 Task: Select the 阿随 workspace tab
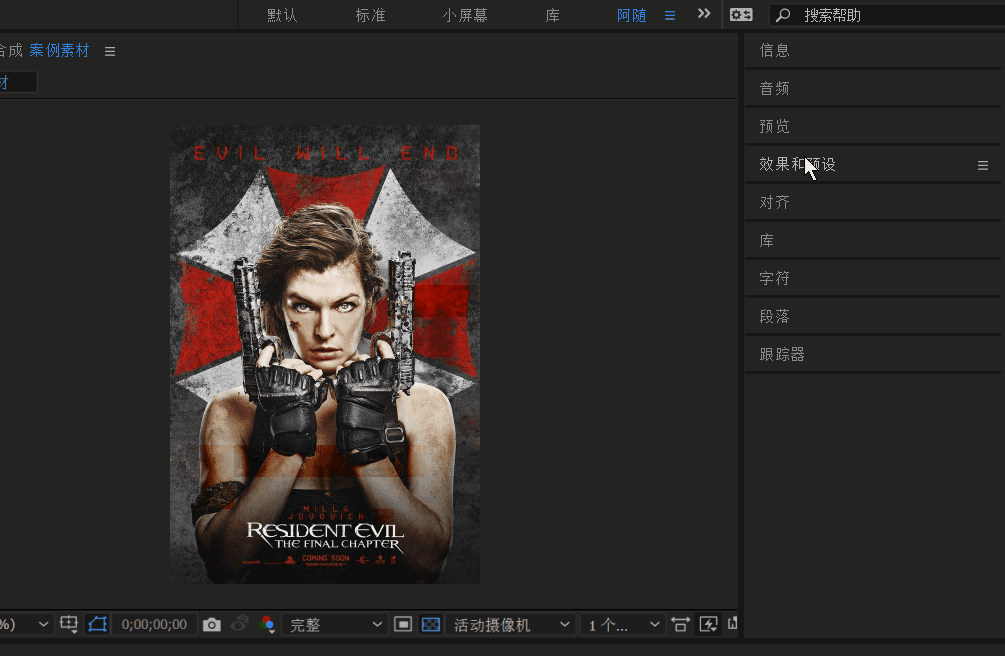click(x=631, y=15)
